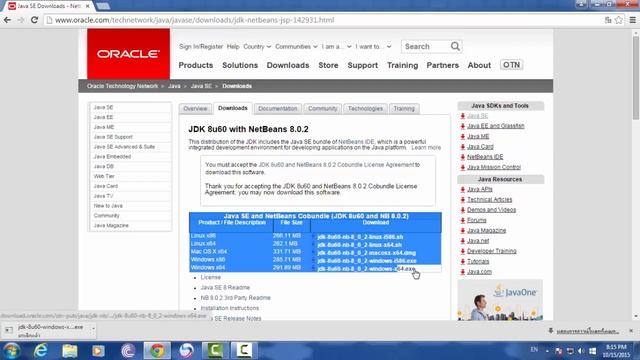The width and height of the screenshot is (640, 360).
Task: Open the Solutions menu
Action: click(240, 65)
